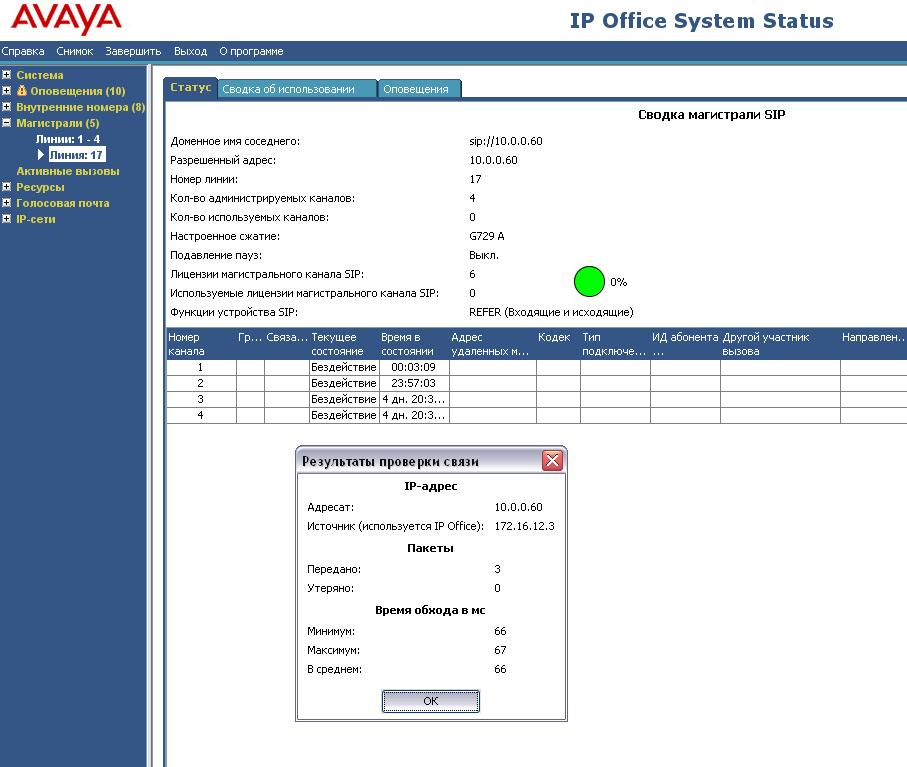
Task: Expand the IP-сети tree node
Action: point(6,219)
